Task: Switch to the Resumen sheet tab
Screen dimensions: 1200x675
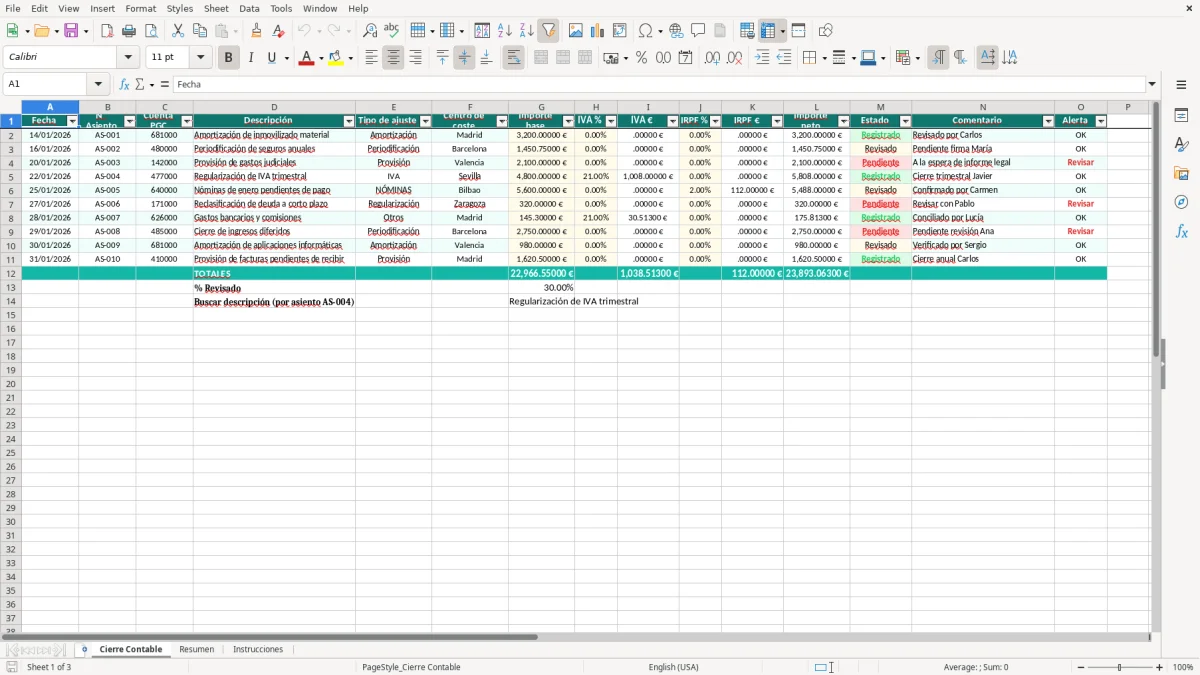Action: (x=196, y=649)
